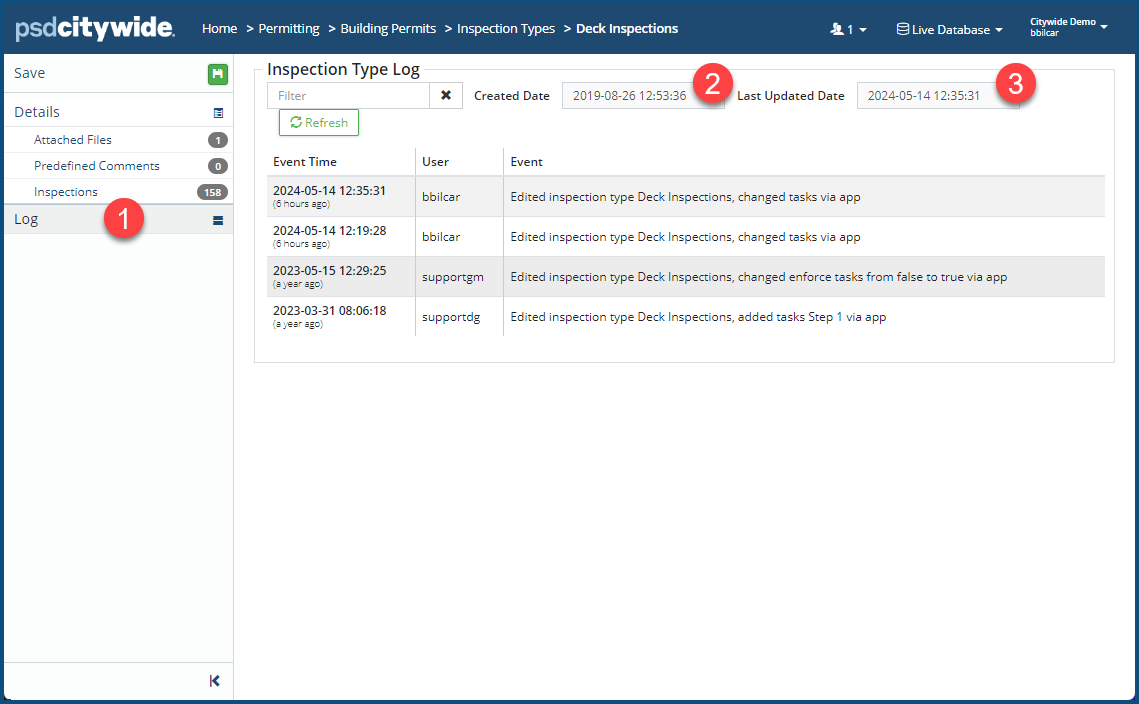Screen dimensions: 1139x704
Task: Click the Home breadcrumb link
Action: coord(219,28)
